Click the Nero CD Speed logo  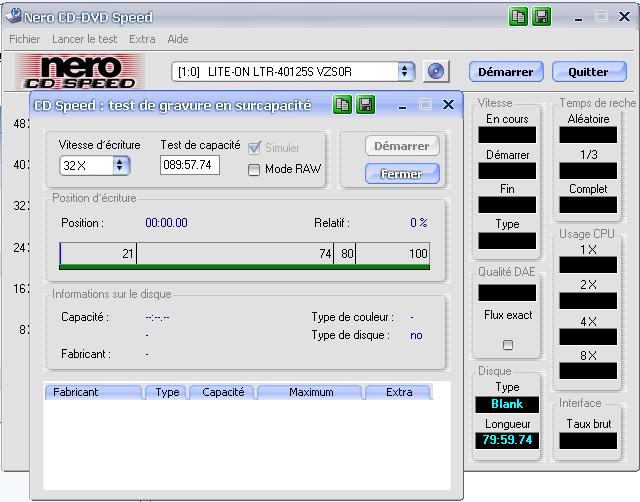pos(80,72)
